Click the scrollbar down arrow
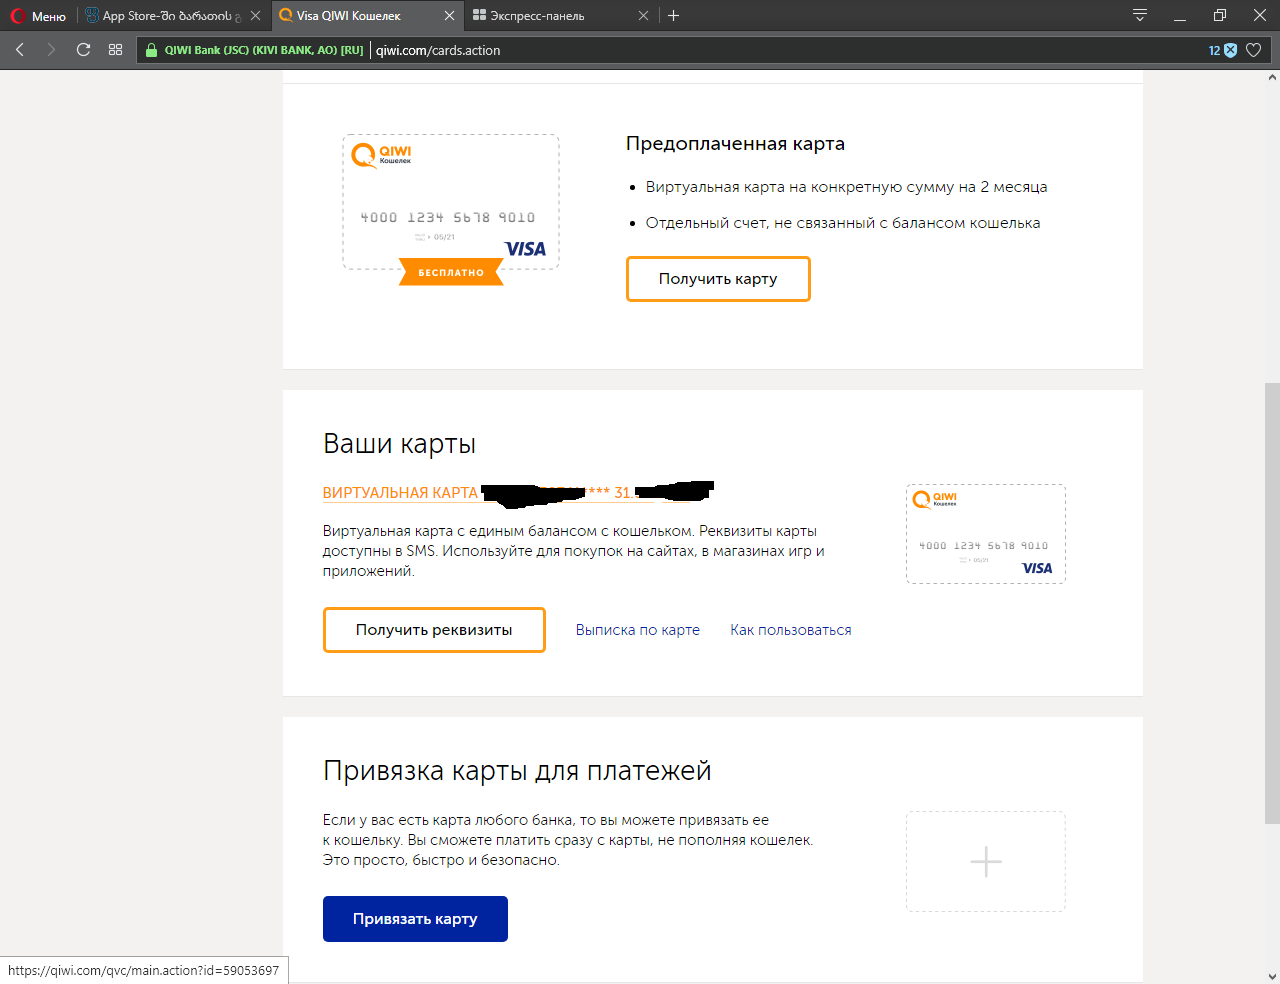Screen dimensions: 1280x984 [x=1272, y=976]
